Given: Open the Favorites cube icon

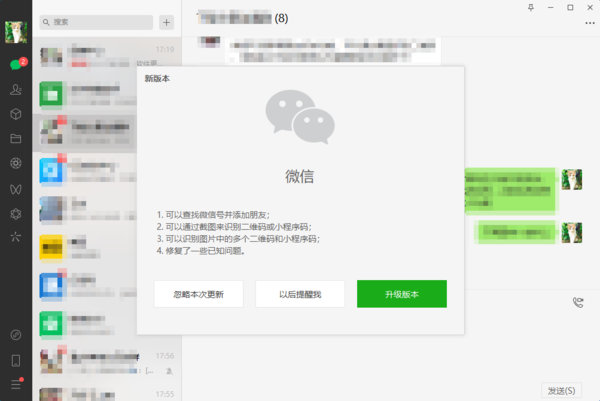Looking at the screenshot, I should point(16,114).
